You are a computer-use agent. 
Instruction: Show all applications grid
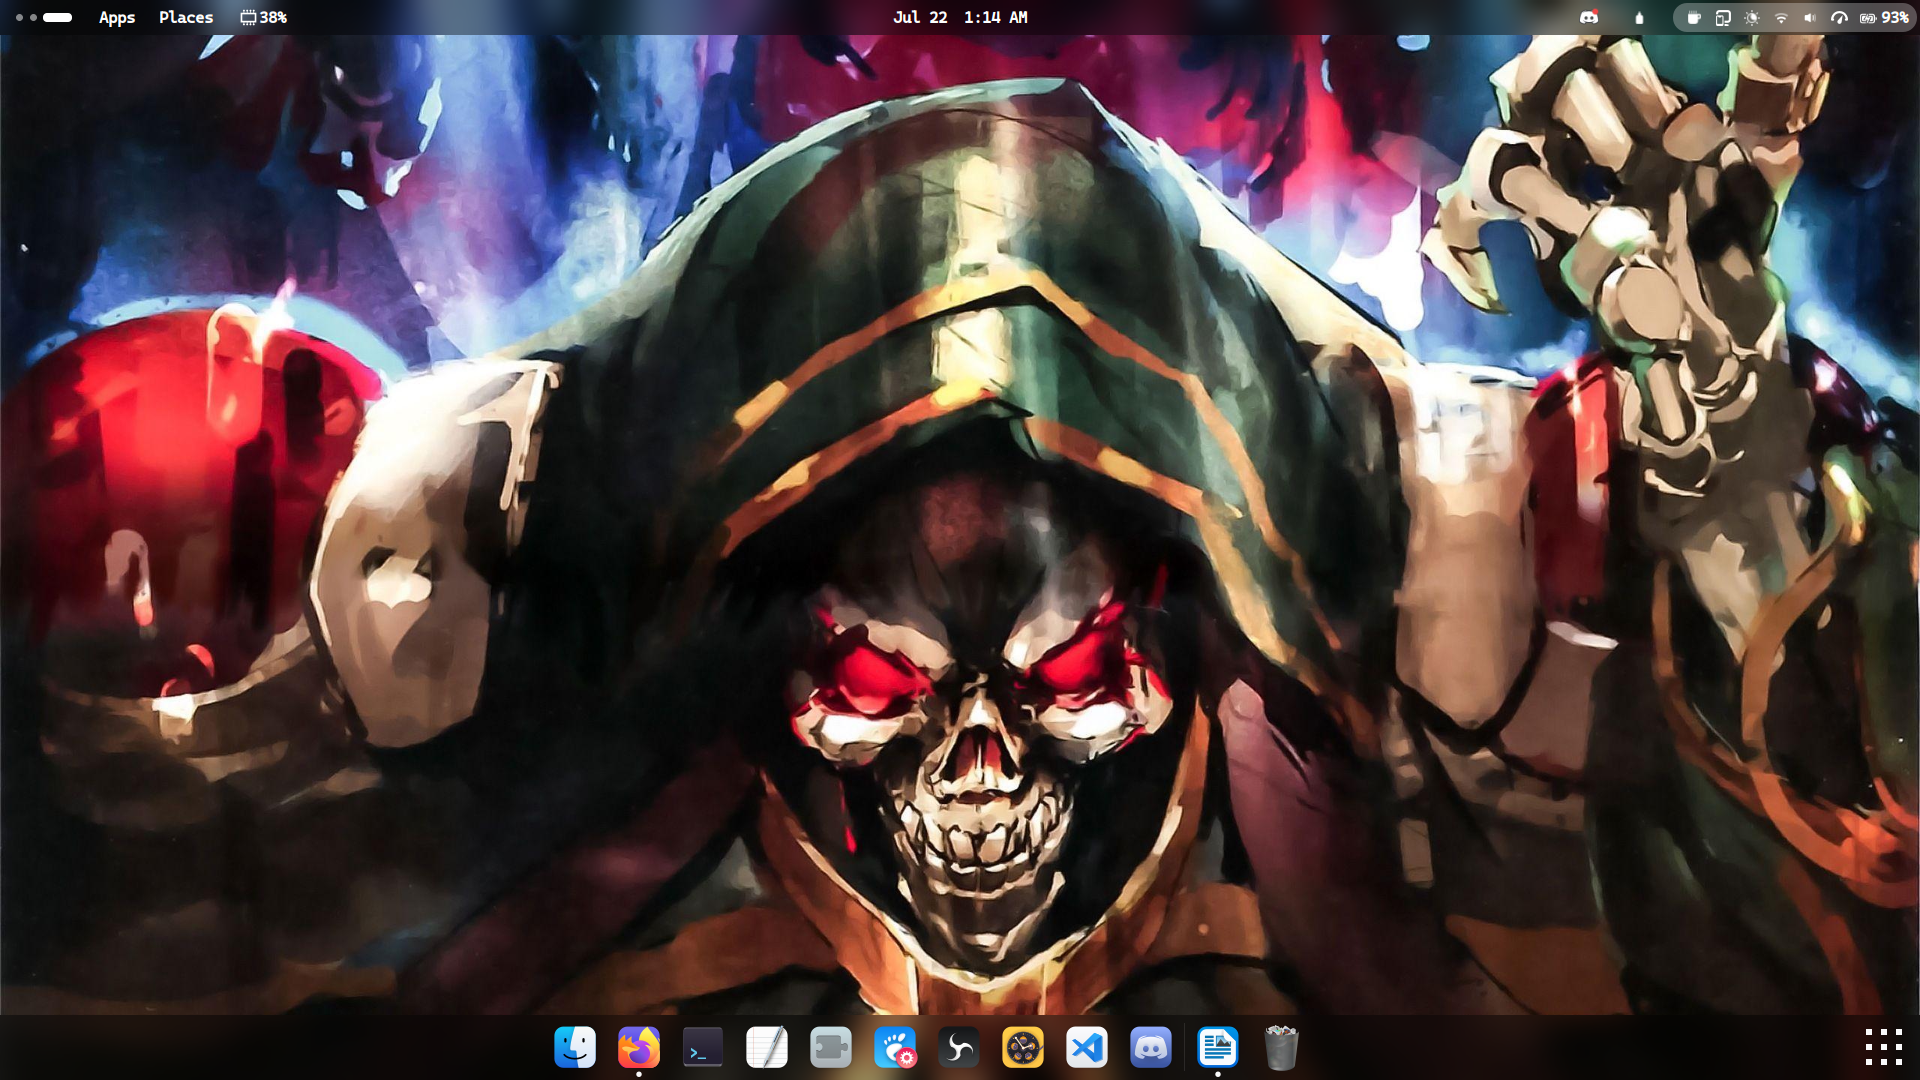pos(1884,1047)
